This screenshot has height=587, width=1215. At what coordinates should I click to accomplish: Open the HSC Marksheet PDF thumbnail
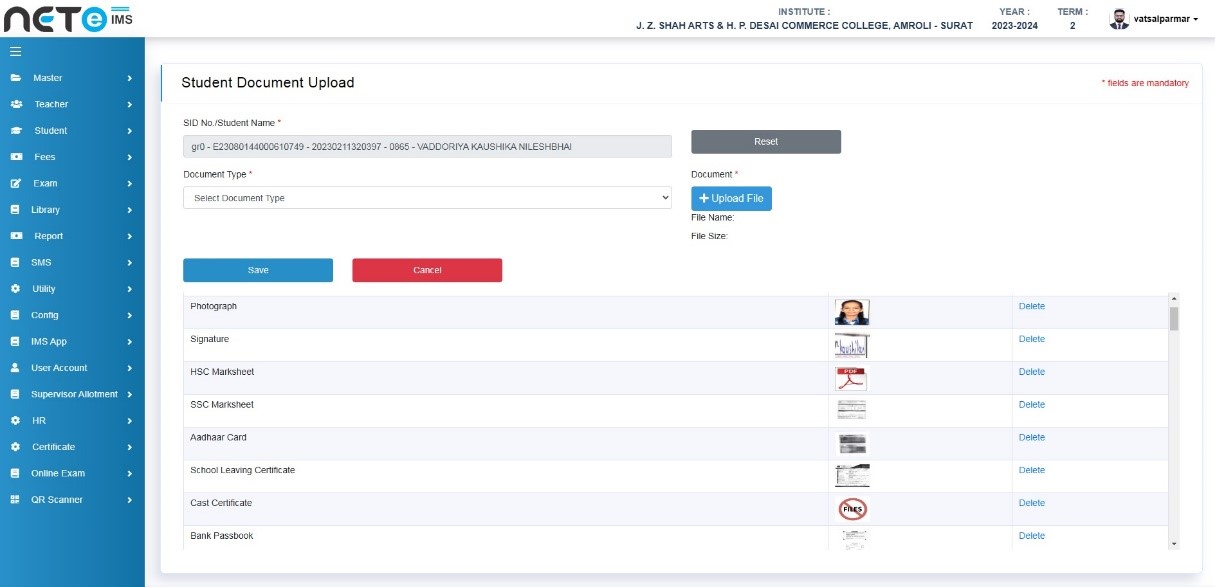[x=851, y=378]
